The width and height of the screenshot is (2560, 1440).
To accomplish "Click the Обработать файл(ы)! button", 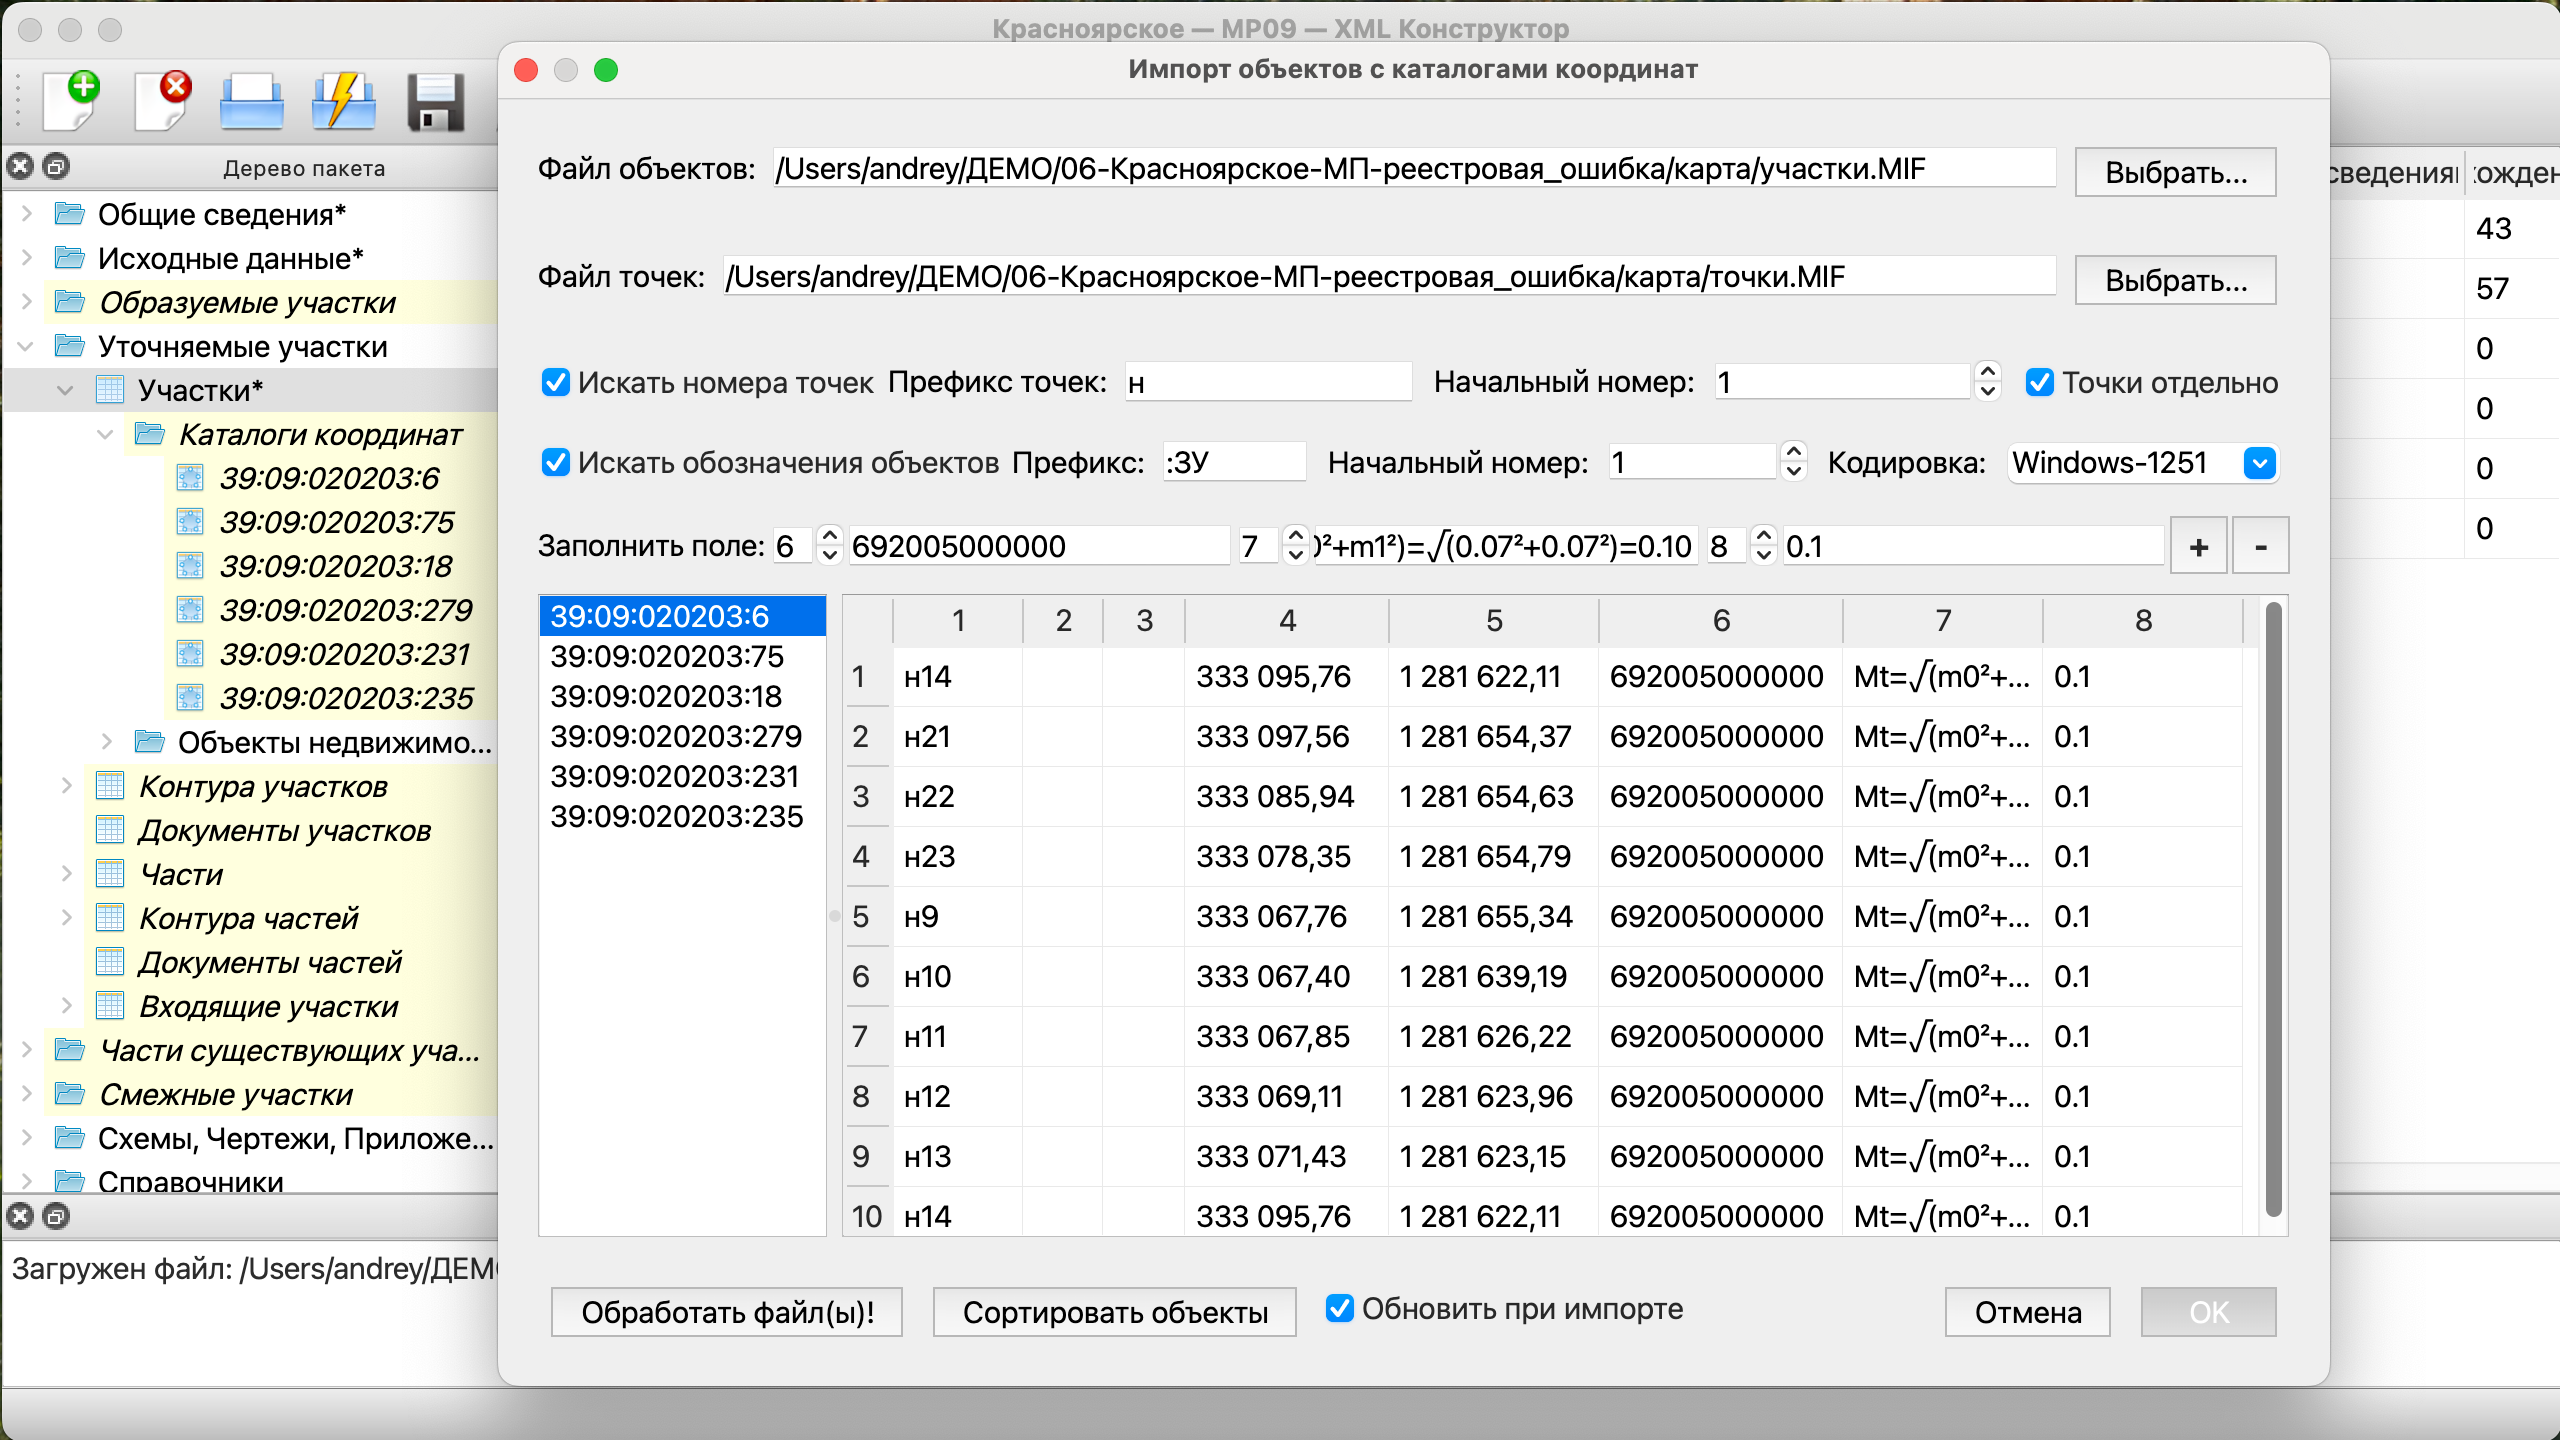I will click(x=727, y=1312).
